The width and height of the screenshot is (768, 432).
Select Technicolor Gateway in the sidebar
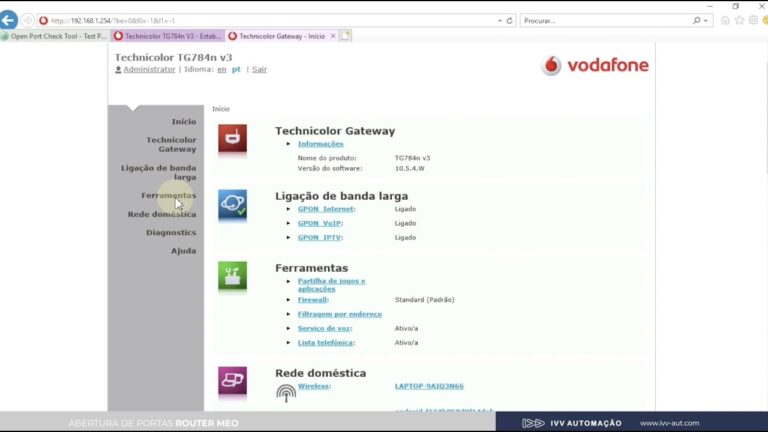(x=171, y=144)
